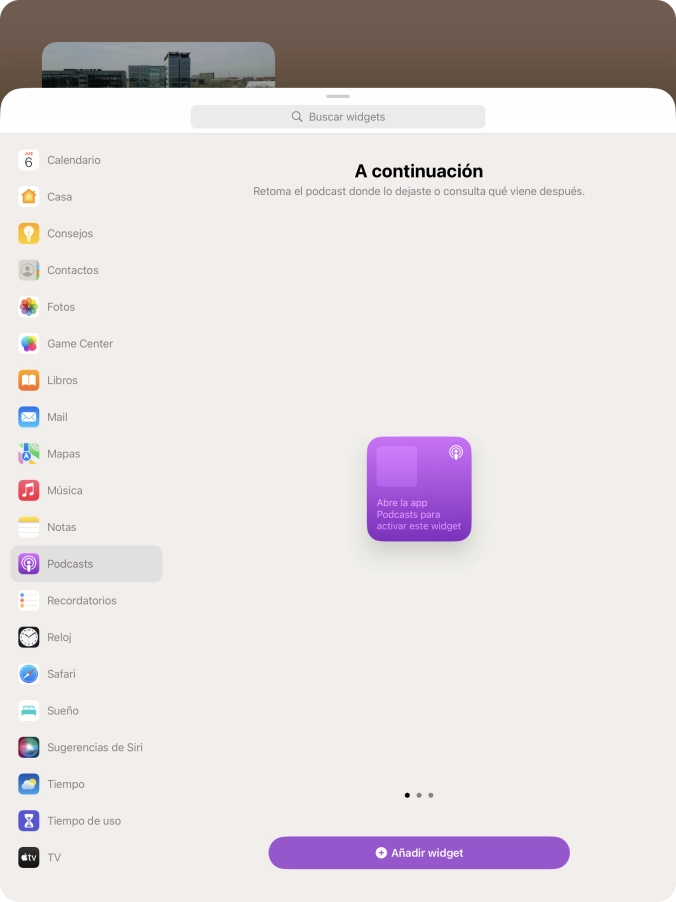Tap the Libros book icon
Screen dimensions: 676x902
[29, 380]
